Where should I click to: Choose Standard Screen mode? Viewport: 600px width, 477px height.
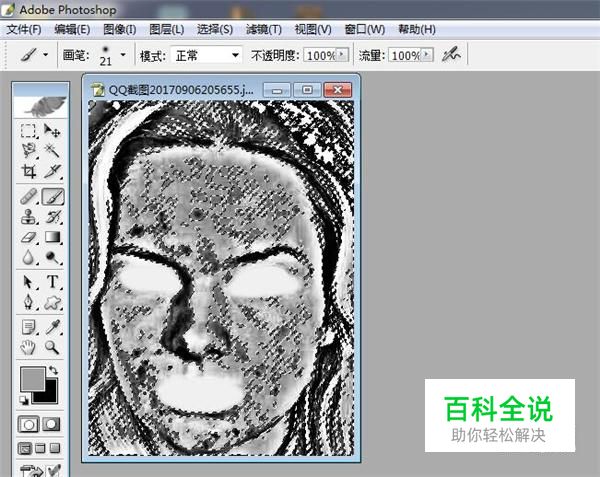[x=25, y=448]
